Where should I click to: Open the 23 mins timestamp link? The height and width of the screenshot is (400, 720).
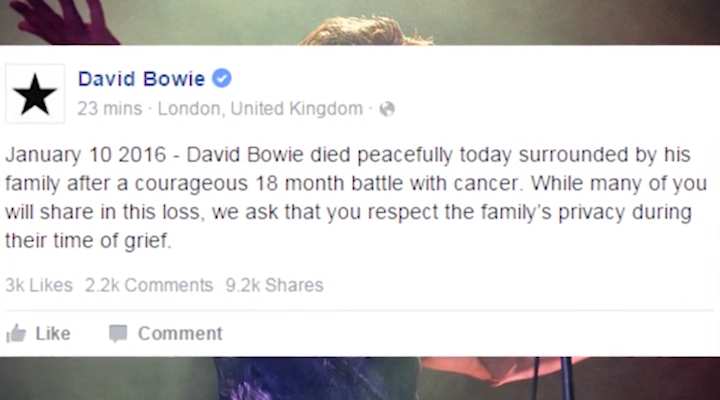click(x=110, y=109)
